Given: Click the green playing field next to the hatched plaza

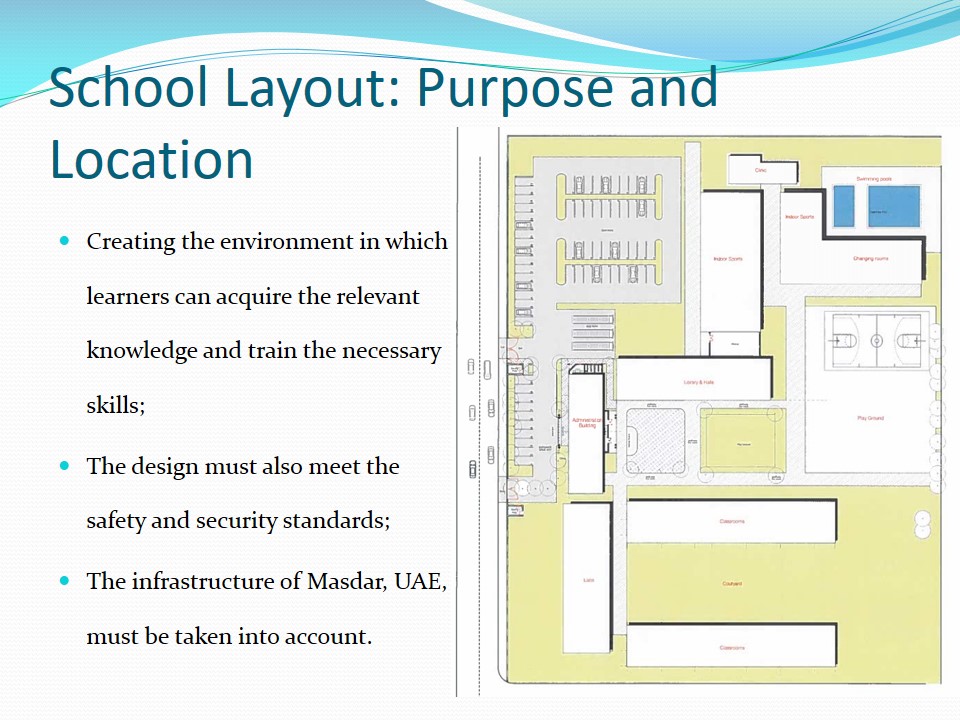Looking at the screenshot, I should [743, 440].
